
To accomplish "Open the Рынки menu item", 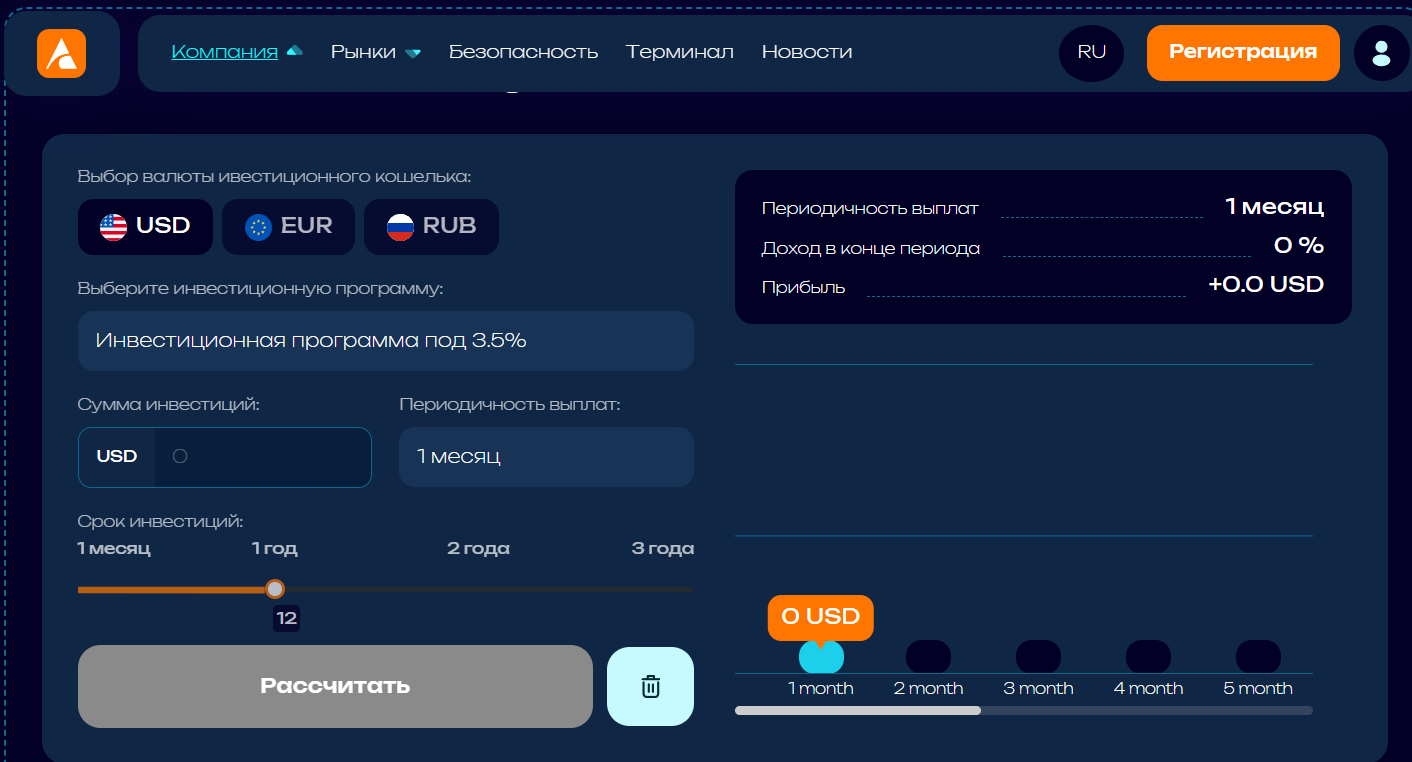I will point(363,52).
